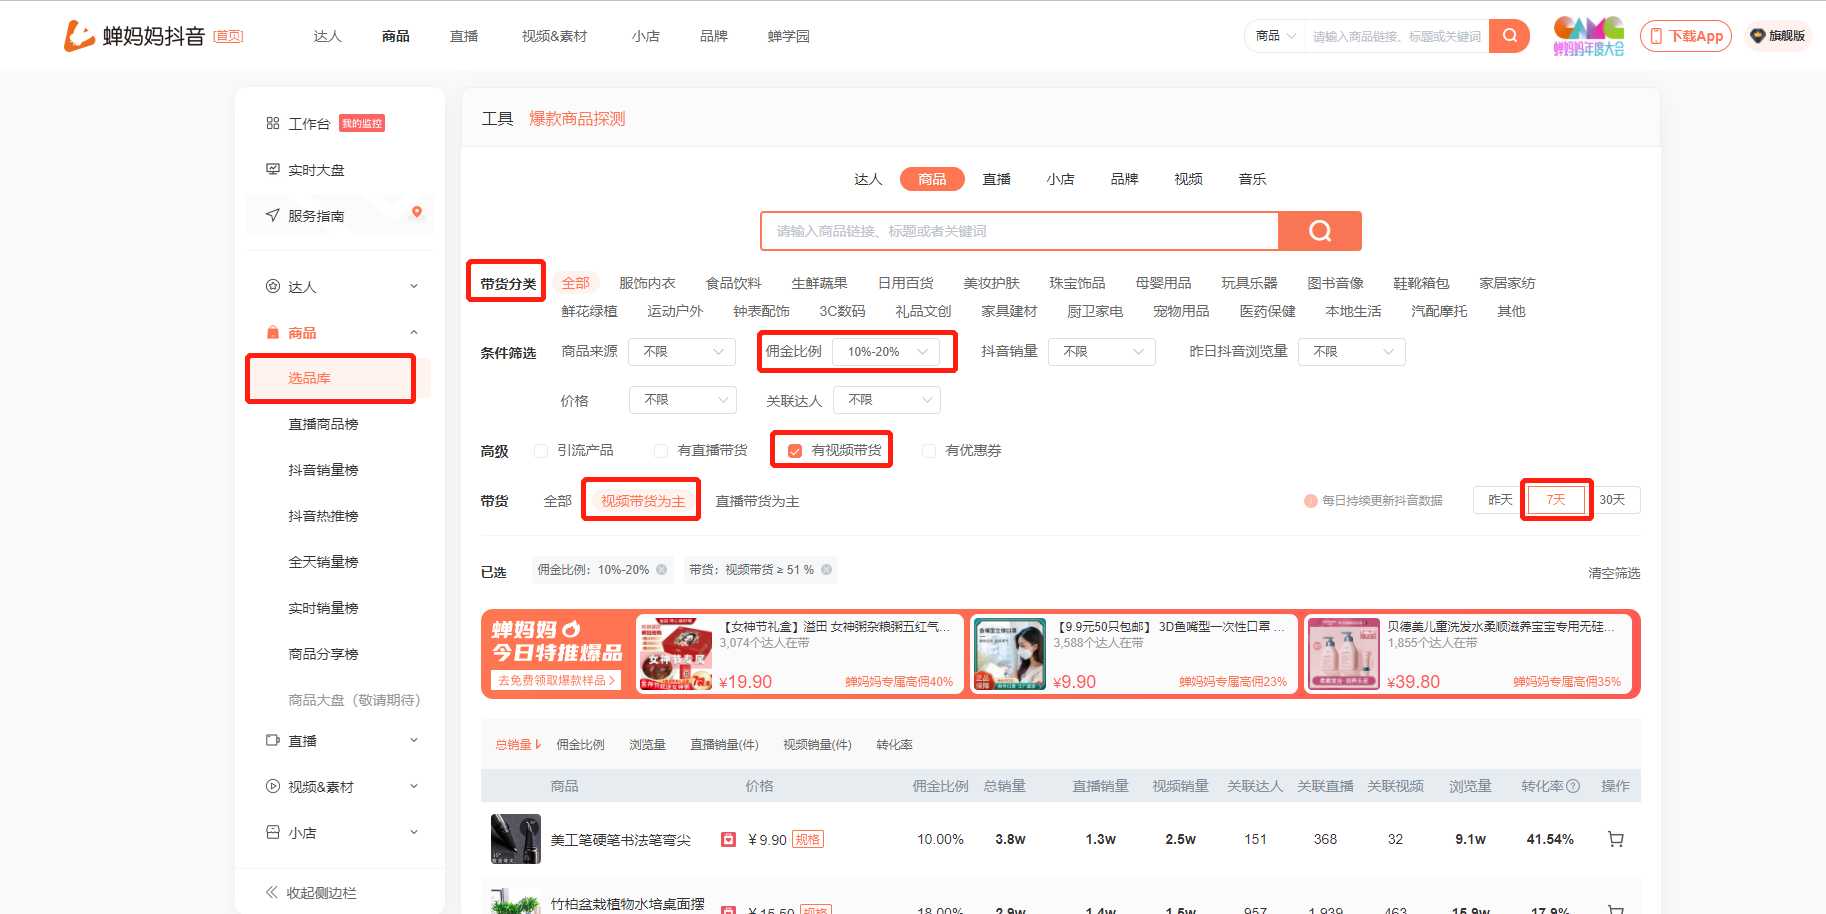Remove the 佣金比例 10%-20% selected filter tag
The image size is (1826, 914).
click(661, 570)
